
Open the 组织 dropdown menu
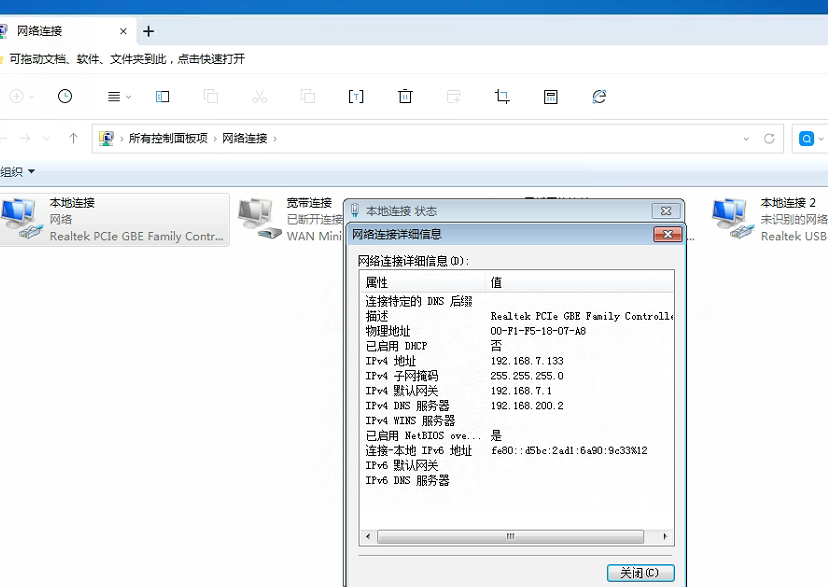17,172
